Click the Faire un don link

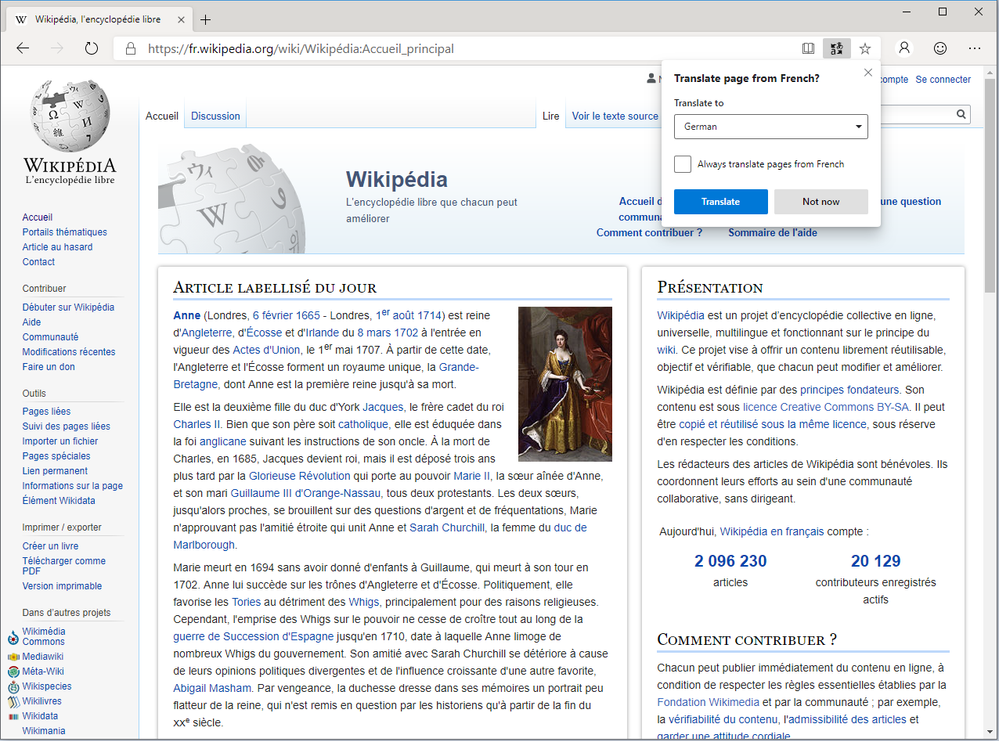click(48, 366)
